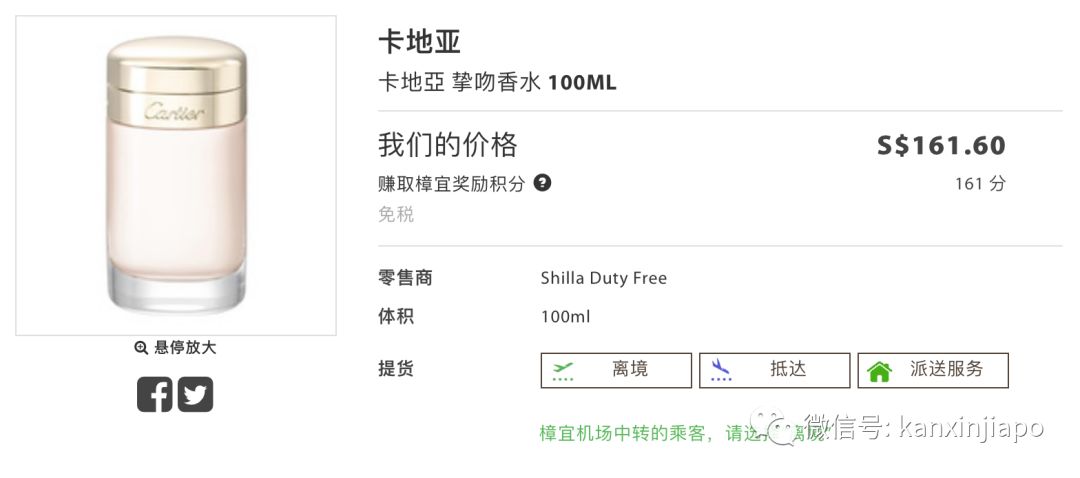
Task: Click the Cartier perfume bottle image
Action: pyautogui.click(x=176, y=175)
